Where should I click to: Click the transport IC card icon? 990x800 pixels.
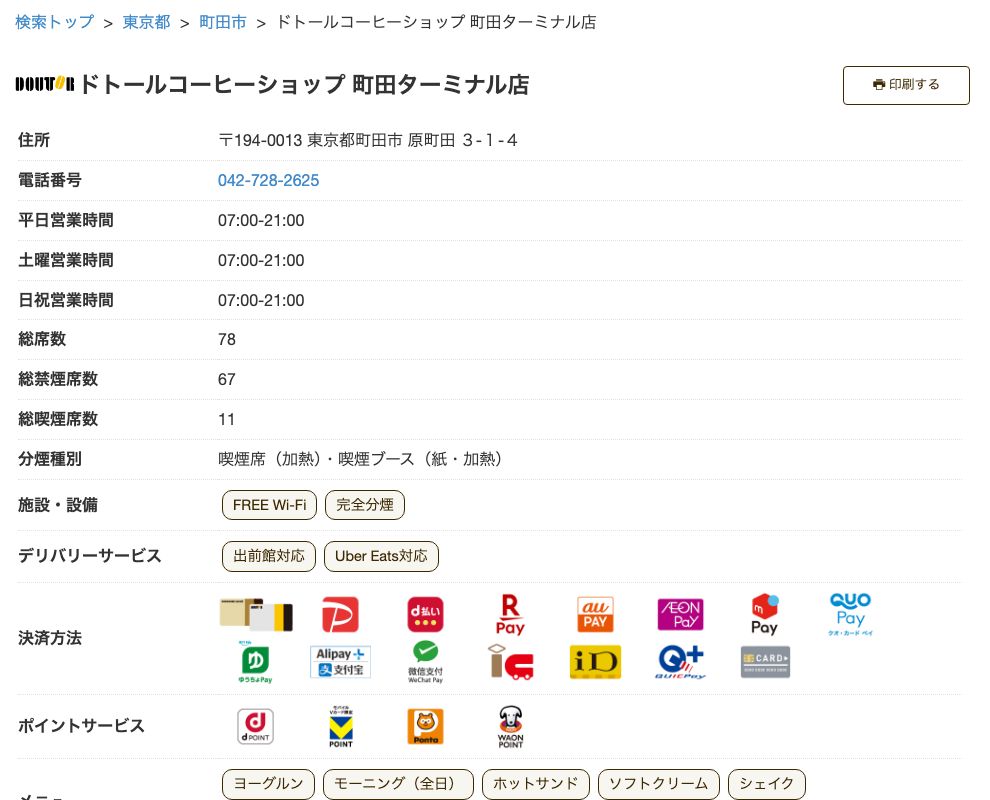[x=510, y=662]
